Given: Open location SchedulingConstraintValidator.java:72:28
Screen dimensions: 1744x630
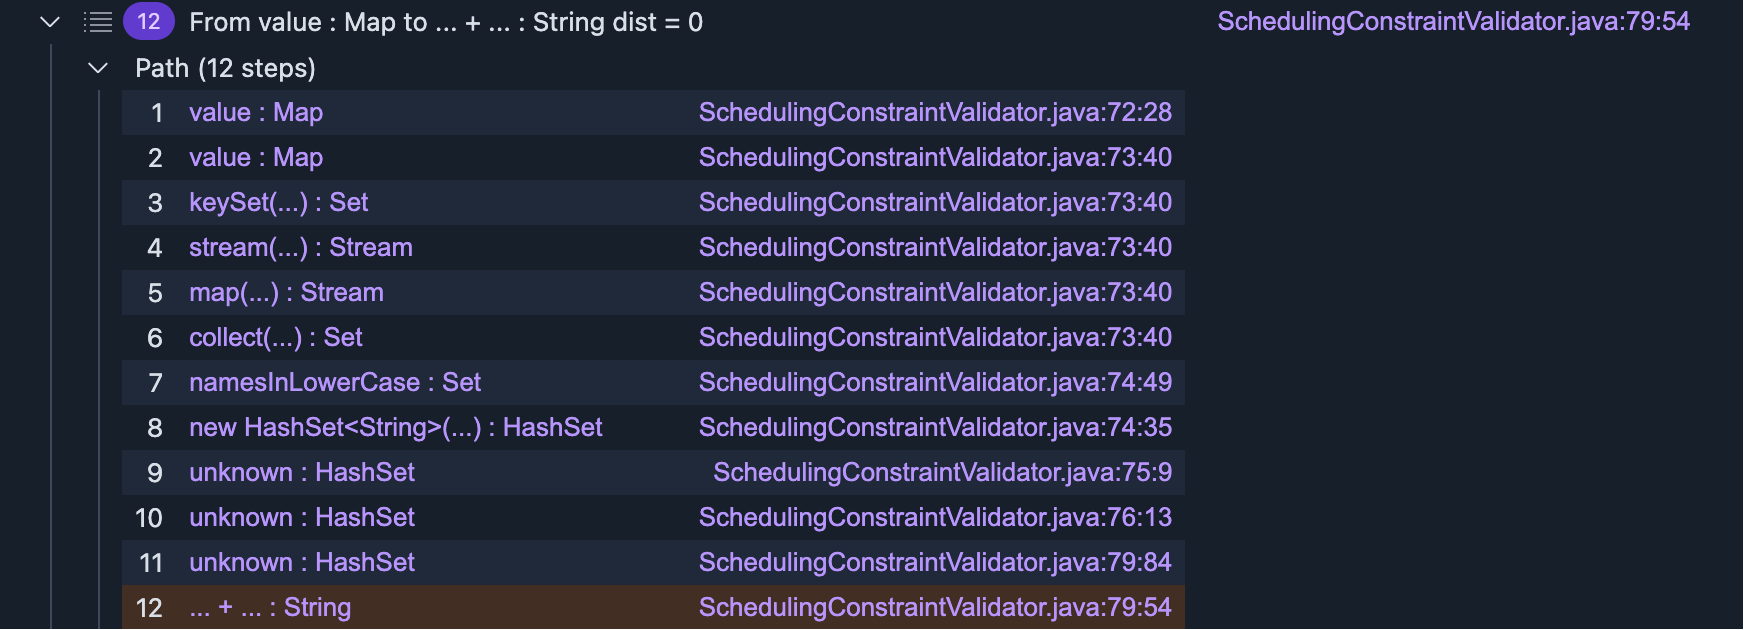Looking at the screenshot, I should [x=935, y=113].
